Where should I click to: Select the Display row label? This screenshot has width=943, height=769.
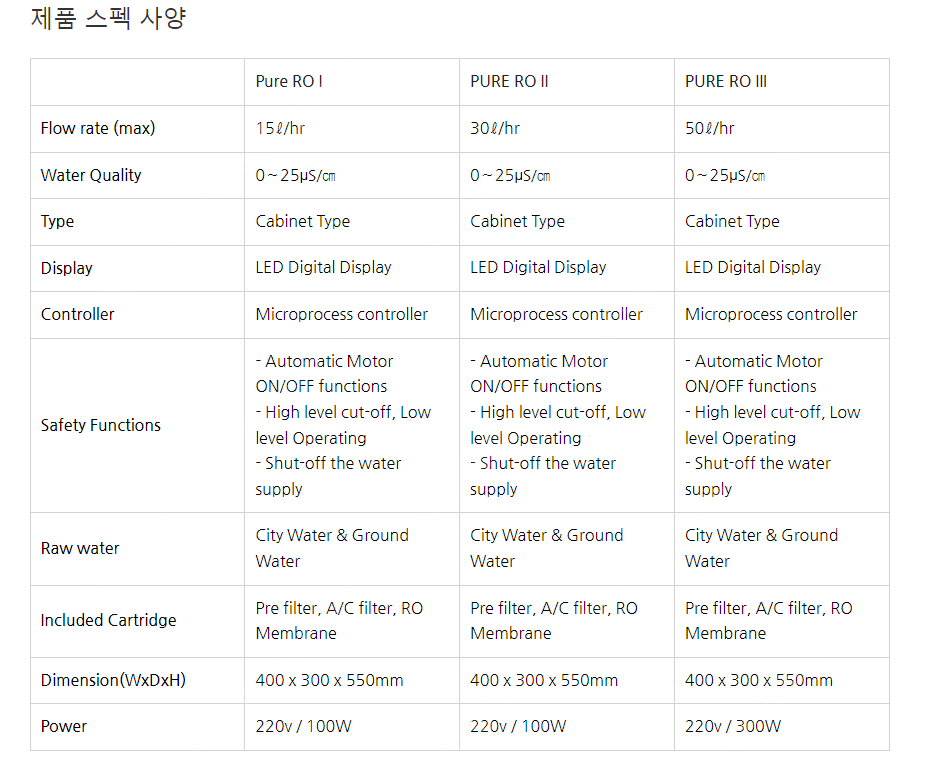(67, 268)
